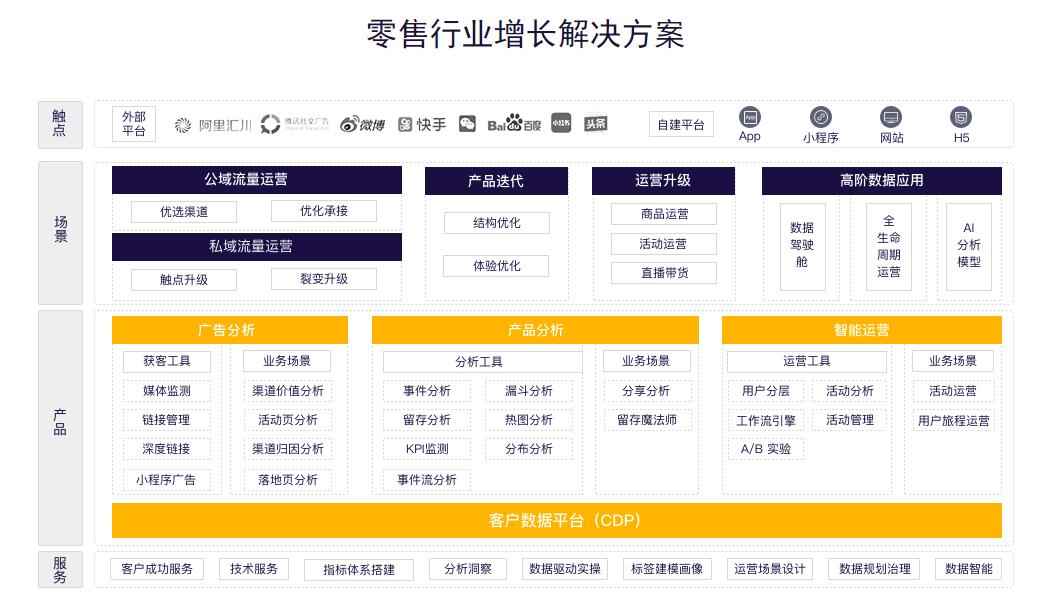
Task: Select the 产品分析 orange header
Action: pos(535,330)
